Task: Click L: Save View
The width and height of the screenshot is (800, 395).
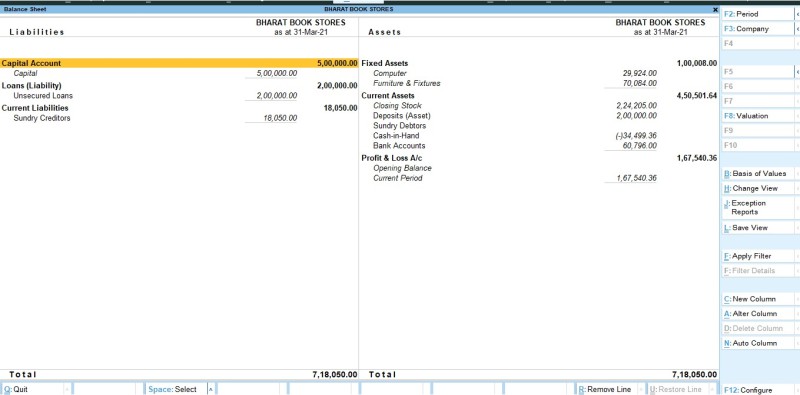Action: click(x=758, y=228)
